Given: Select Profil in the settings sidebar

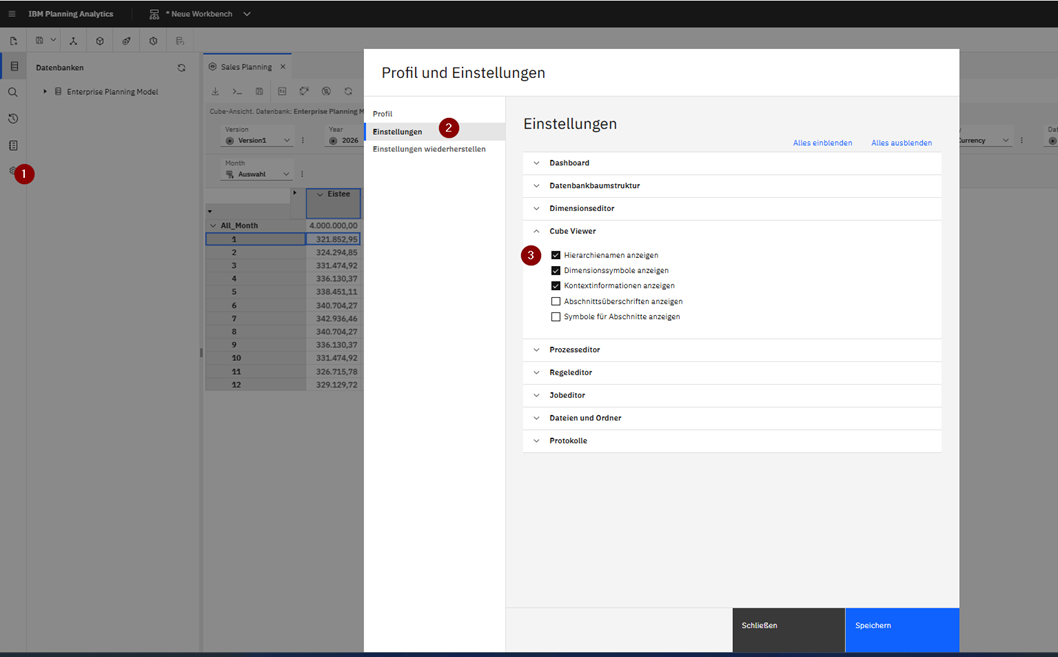Looking at the screenshot, I should [383, 114].
